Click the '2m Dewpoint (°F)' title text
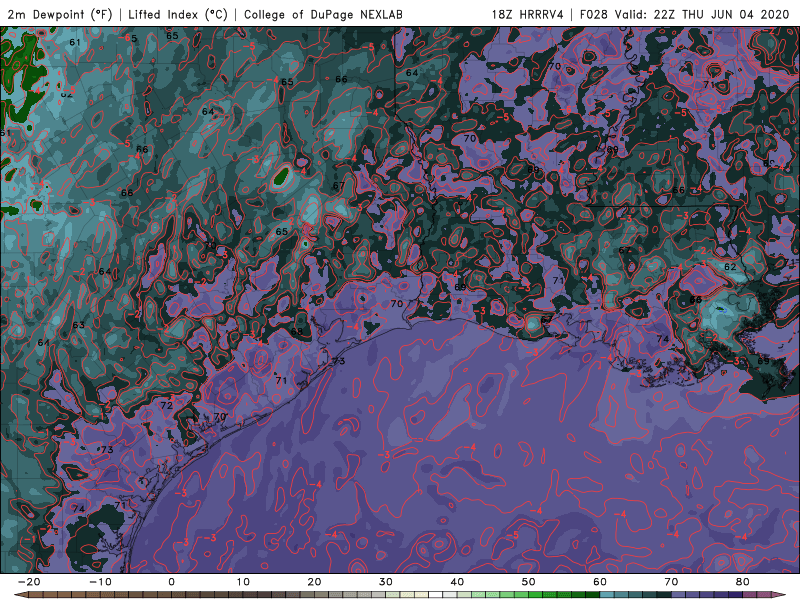 pyautogui.click(x=59, y=14)
